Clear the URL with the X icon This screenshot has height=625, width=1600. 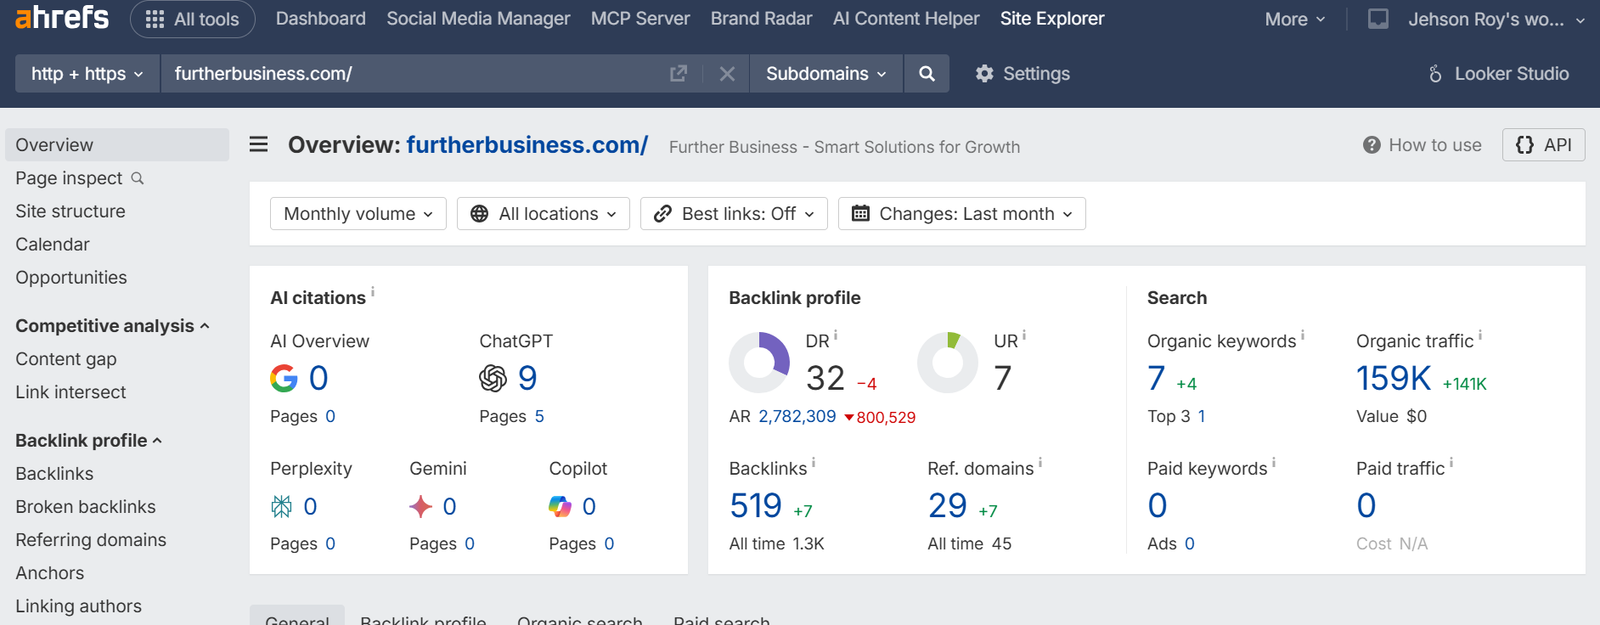click(x=727, y=74)
